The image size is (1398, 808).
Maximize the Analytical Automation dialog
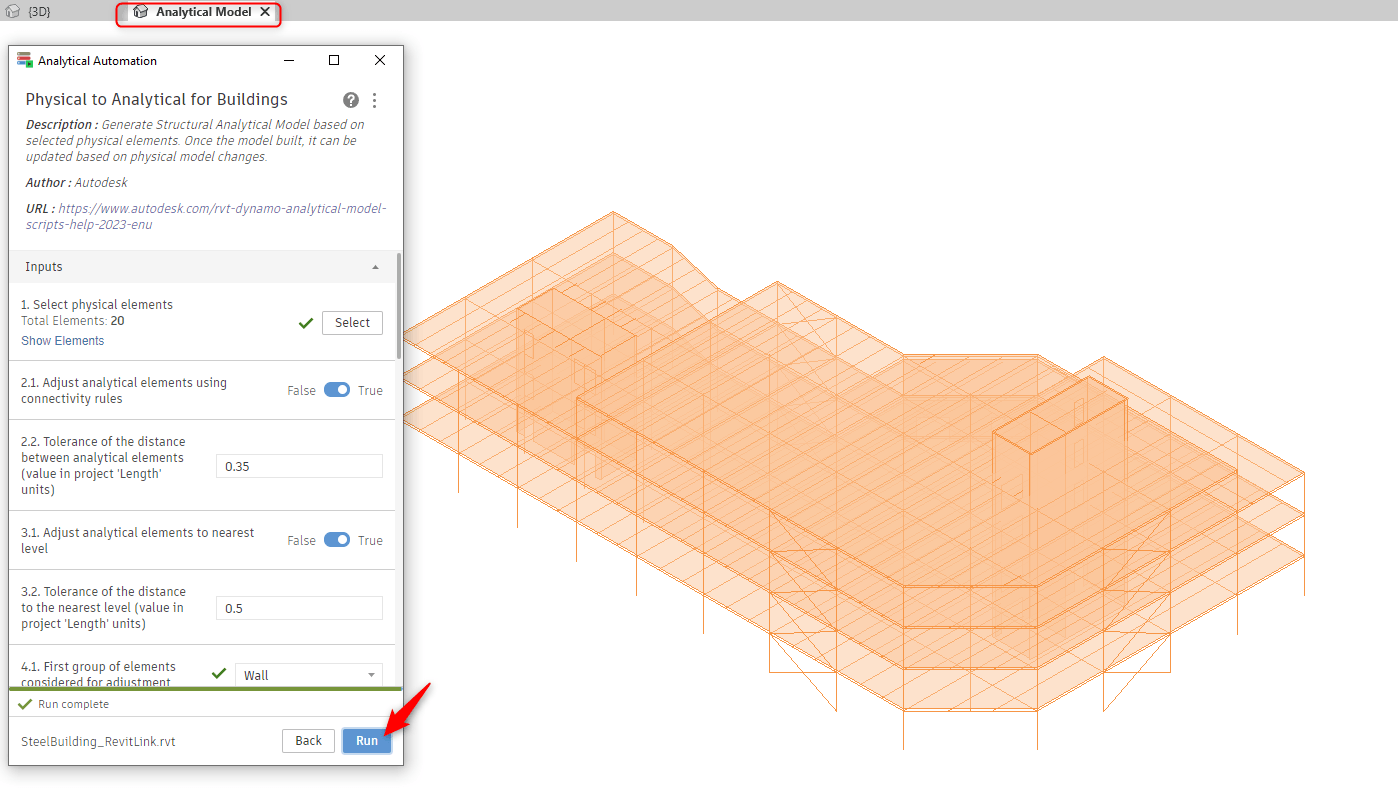tap(334, 61)
